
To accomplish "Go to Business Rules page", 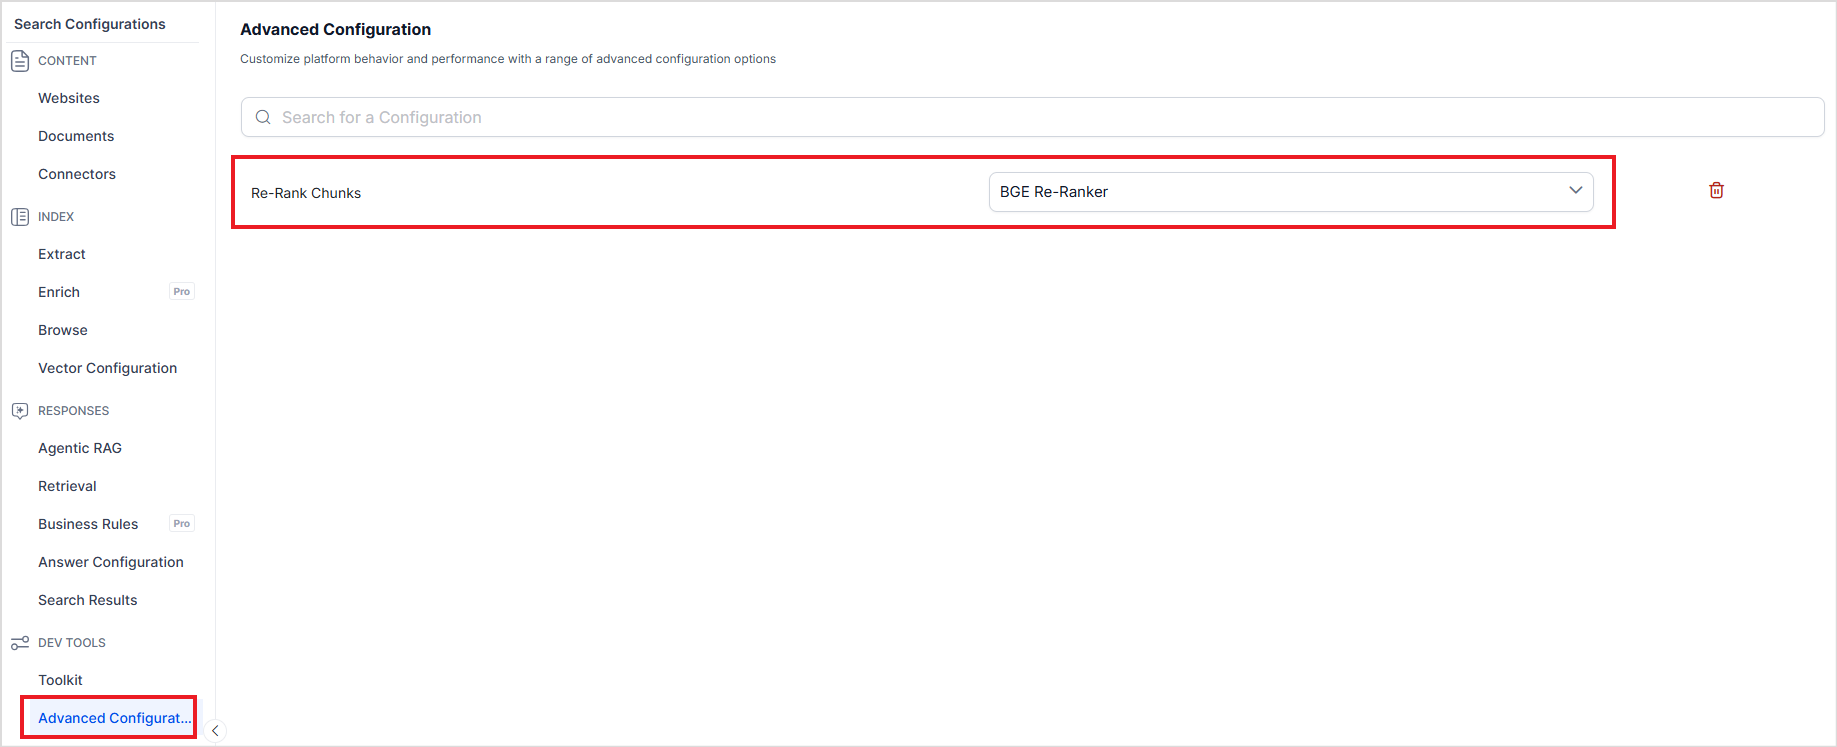I will (x=88, y=524).
